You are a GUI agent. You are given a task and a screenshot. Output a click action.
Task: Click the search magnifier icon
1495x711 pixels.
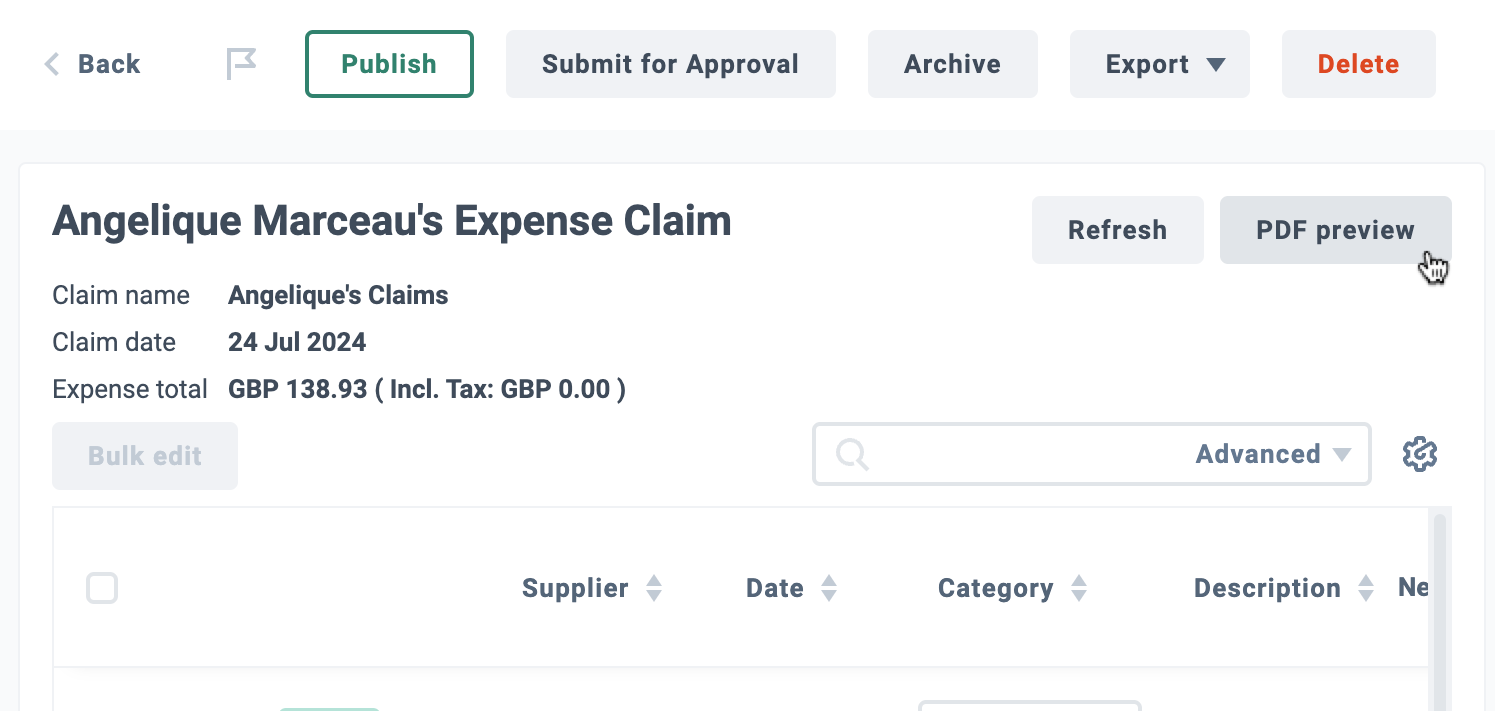pos(851,454)
